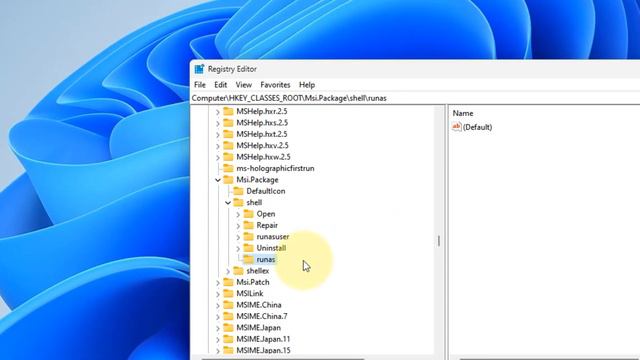The image size is (640, 360).
Task: Click the pane splitter grip handle
Action: point(439,241)
